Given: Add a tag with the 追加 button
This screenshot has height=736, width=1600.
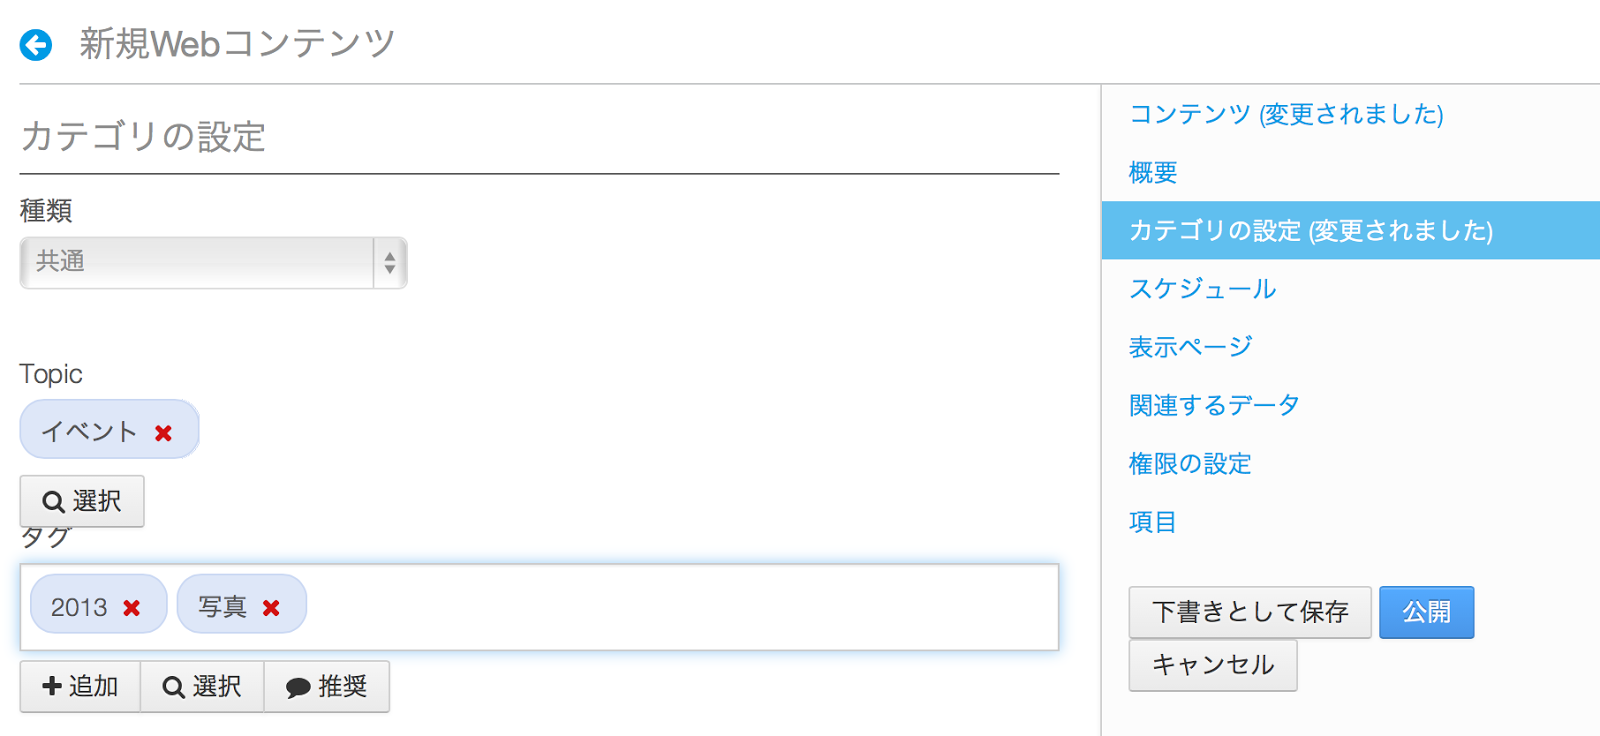Looking at the screenshot, I should [80, 686].
